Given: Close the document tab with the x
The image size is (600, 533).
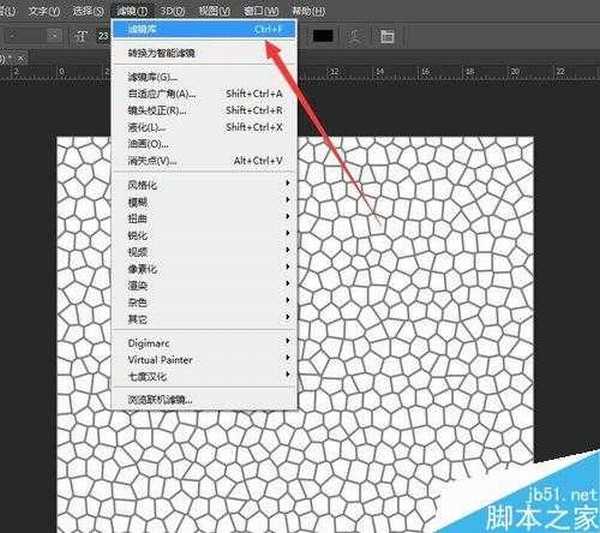Looking at the screenshot, I should pyautogui.click(x=19, y=59).
